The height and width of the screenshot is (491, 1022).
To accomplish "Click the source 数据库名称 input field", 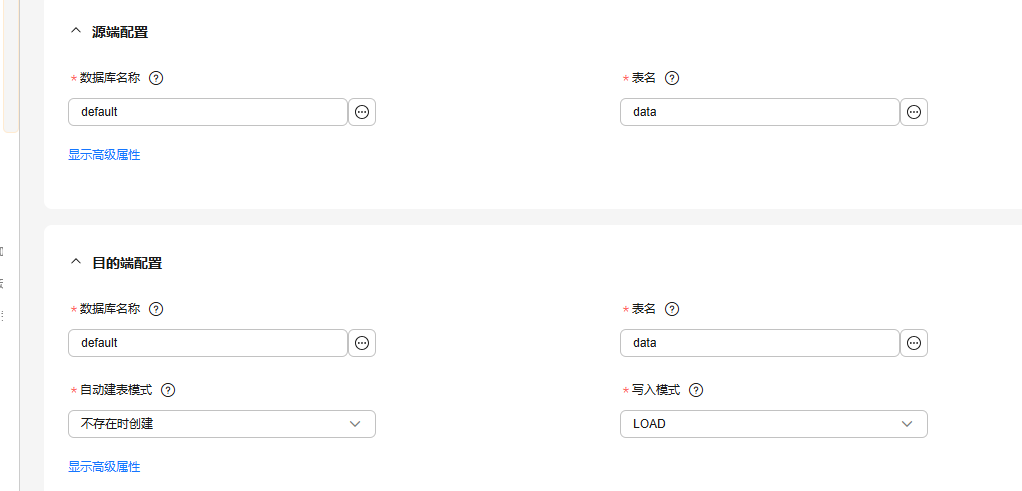I will [x=208, y=112].
